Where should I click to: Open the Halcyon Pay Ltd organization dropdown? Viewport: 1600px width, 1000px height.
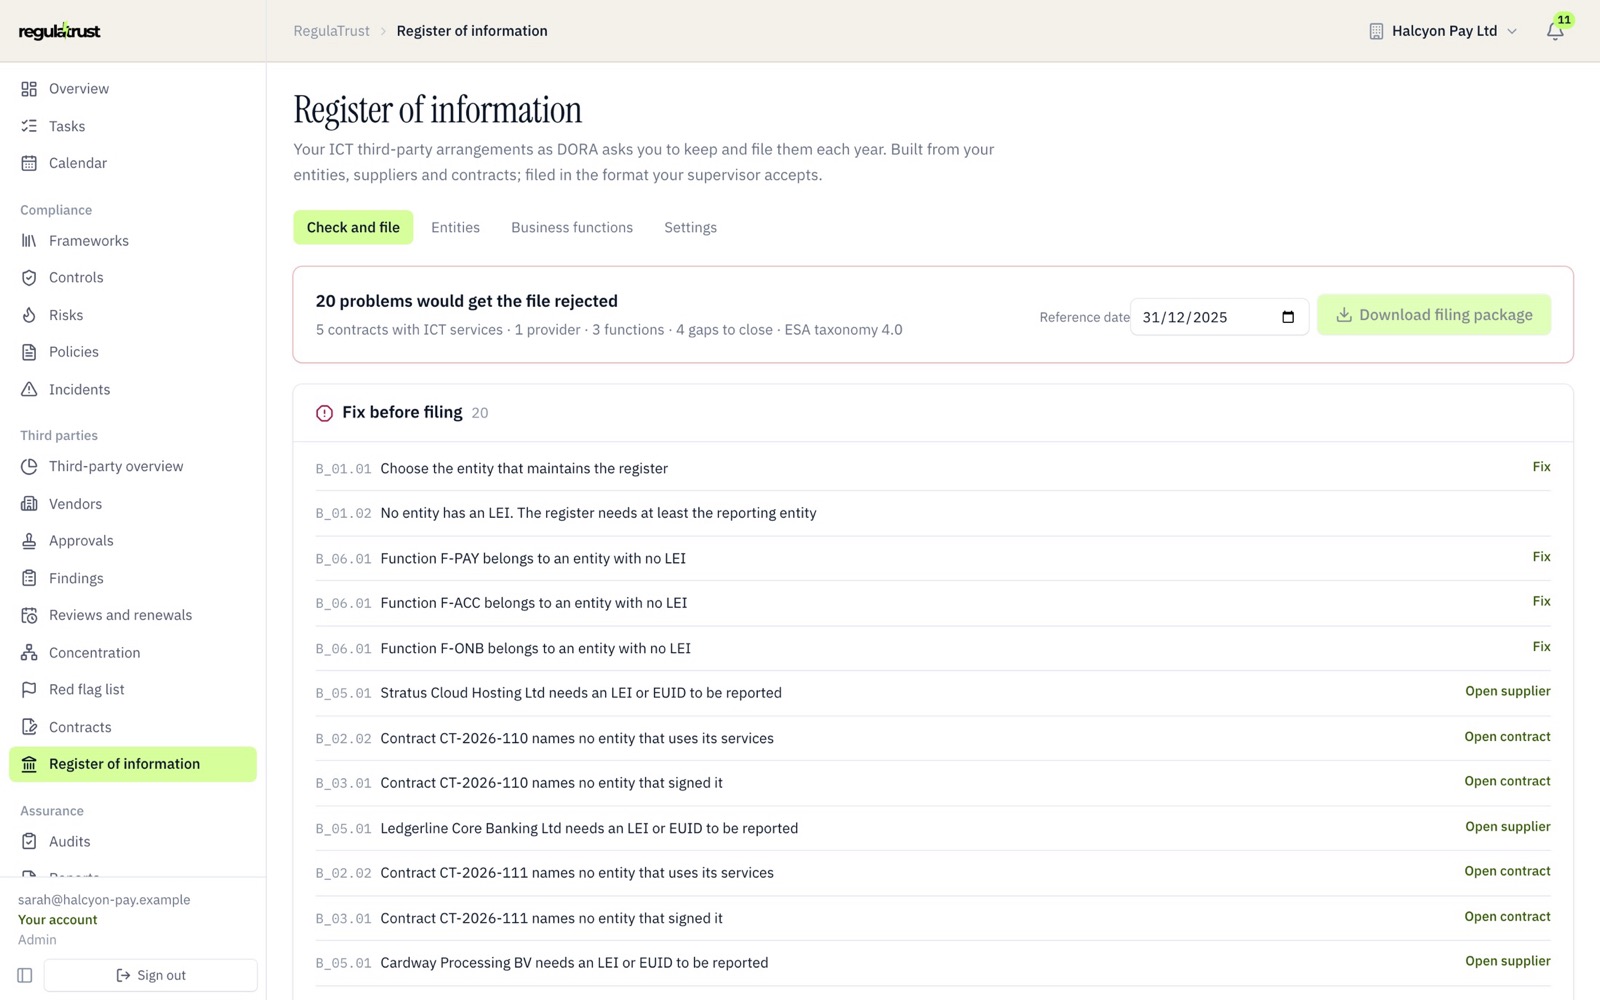pyautogui.click(x=1442, y=31)
